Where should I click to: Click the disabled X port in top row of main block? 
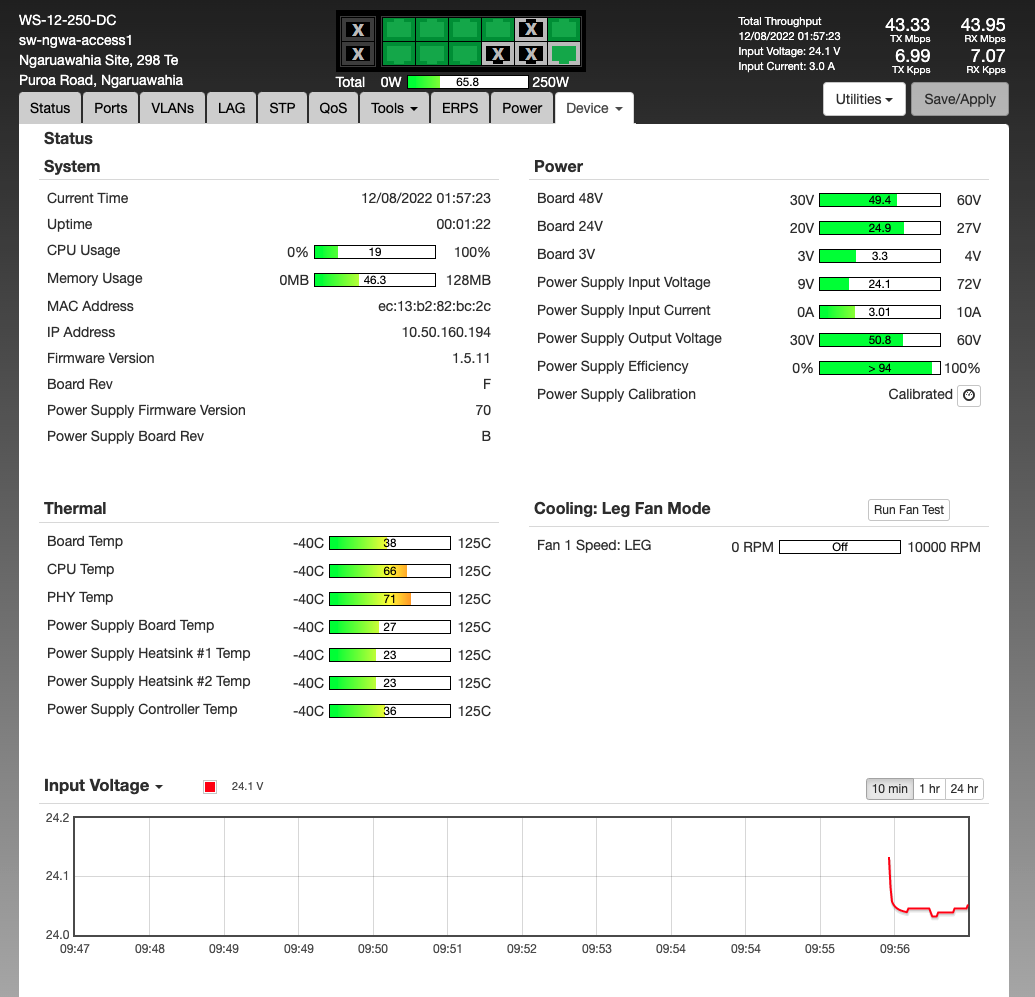point(532,29)
